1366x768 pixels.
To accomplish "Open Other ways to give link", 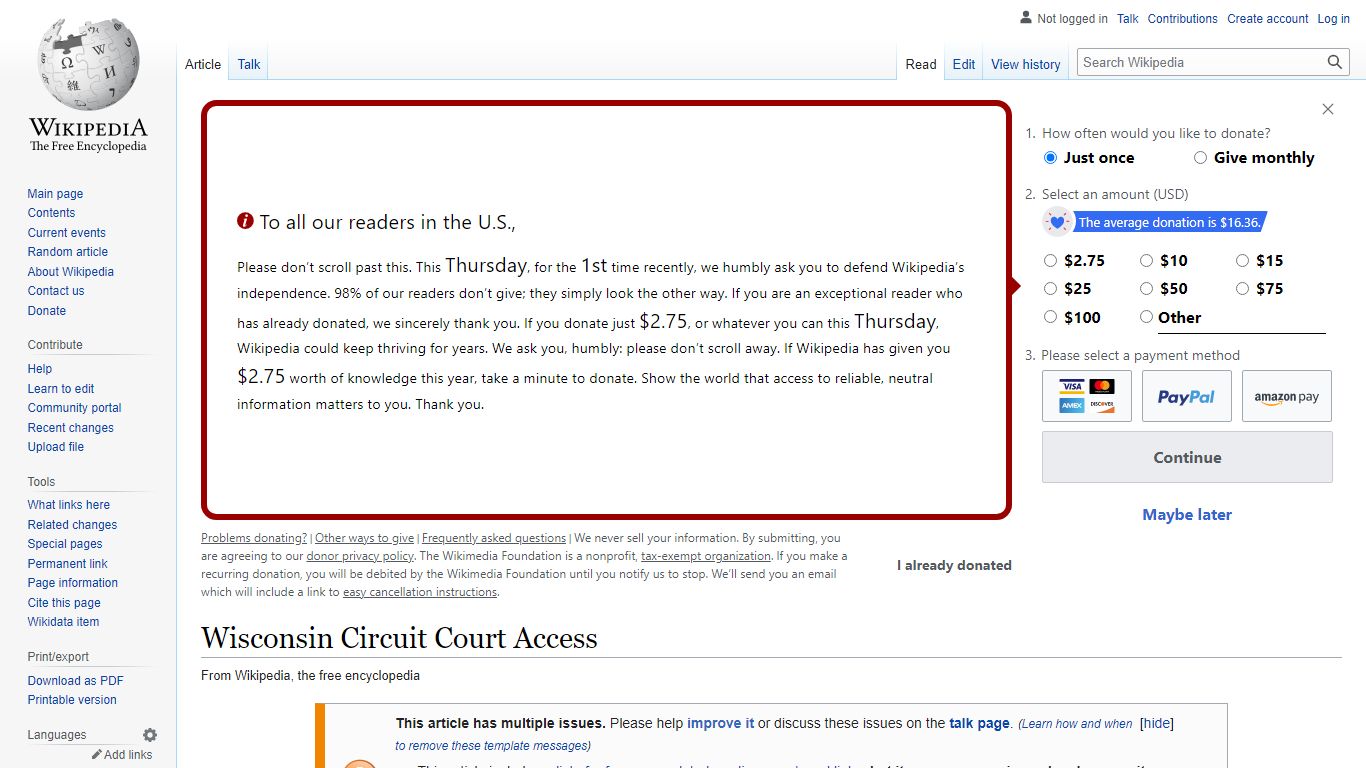I will [364, 538].
